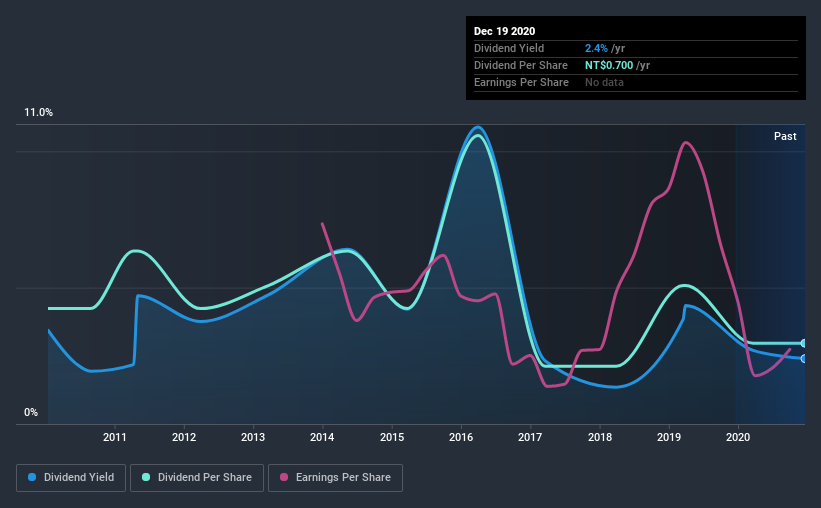This screenshot has width=821, height=508.
Task: Click the 2015 x-axis label
Action: tap(392, 437)
